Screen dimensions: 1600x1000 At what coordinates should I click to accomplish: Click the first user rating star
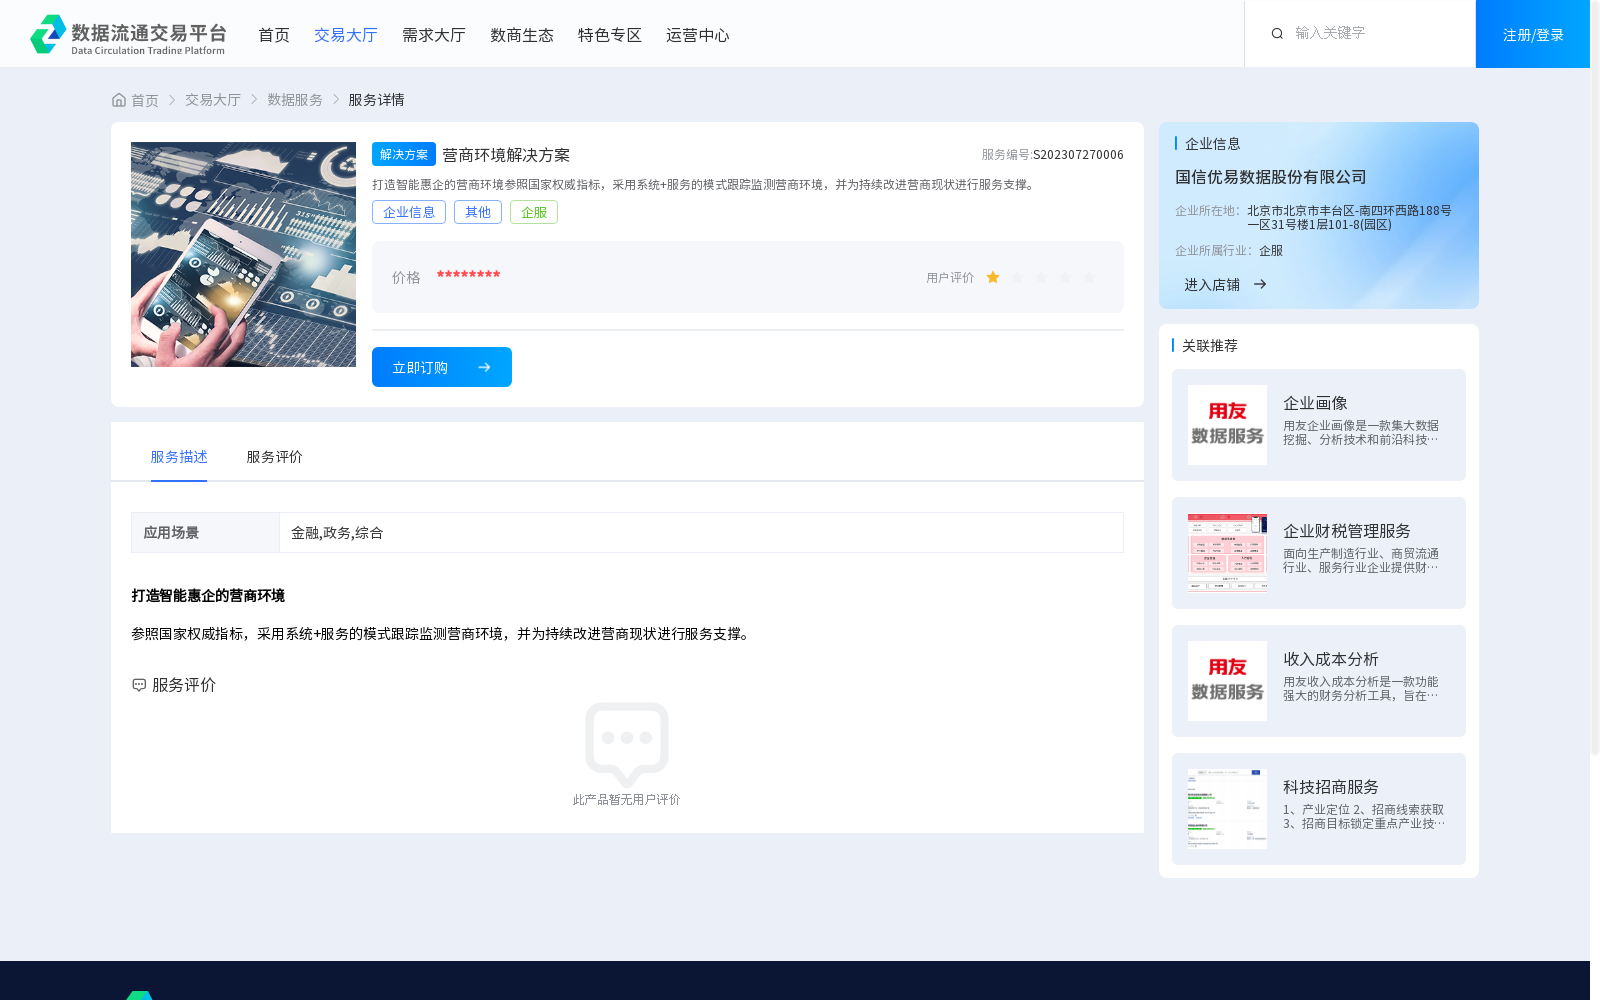(993, 277)
